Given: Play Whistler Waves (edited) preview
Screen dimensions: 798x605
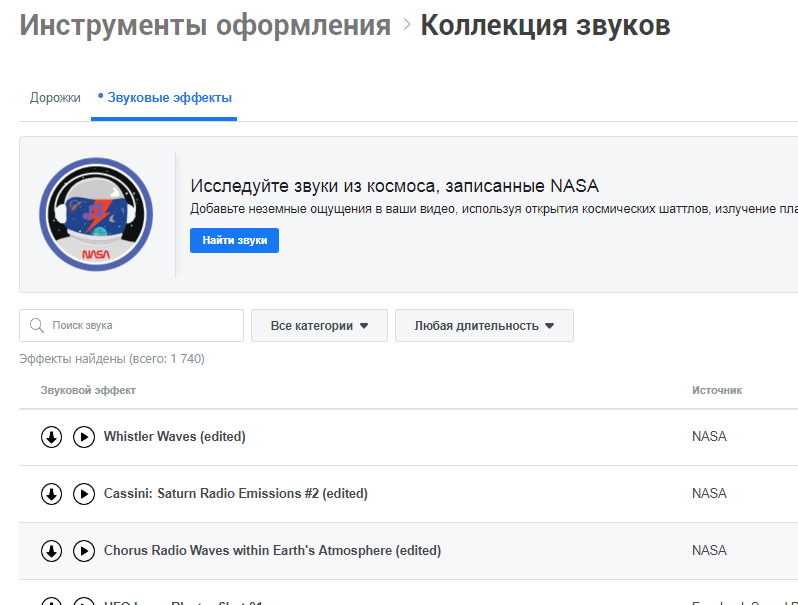Looking at the screenshot, I should (x=84, y=437).
